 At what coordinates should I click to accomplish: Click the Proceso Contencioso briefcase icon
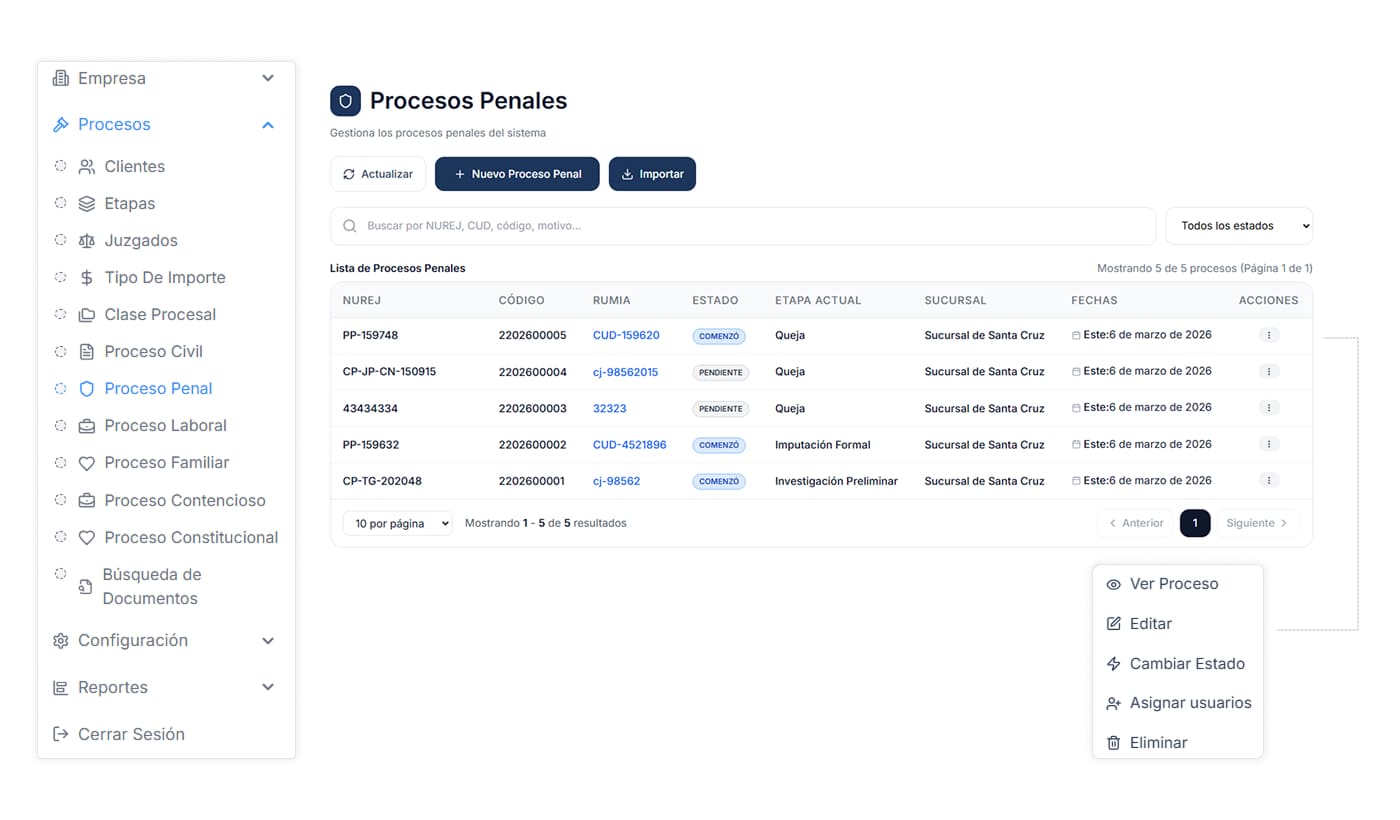pyautogui.click(x=87, y=500)
